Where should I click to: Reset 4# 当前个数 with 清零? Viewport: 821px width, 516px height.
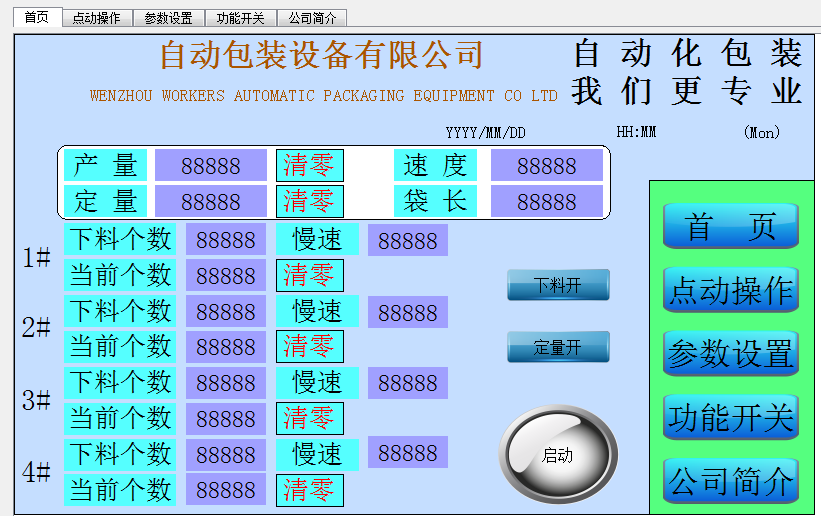[x=309, y=490]
